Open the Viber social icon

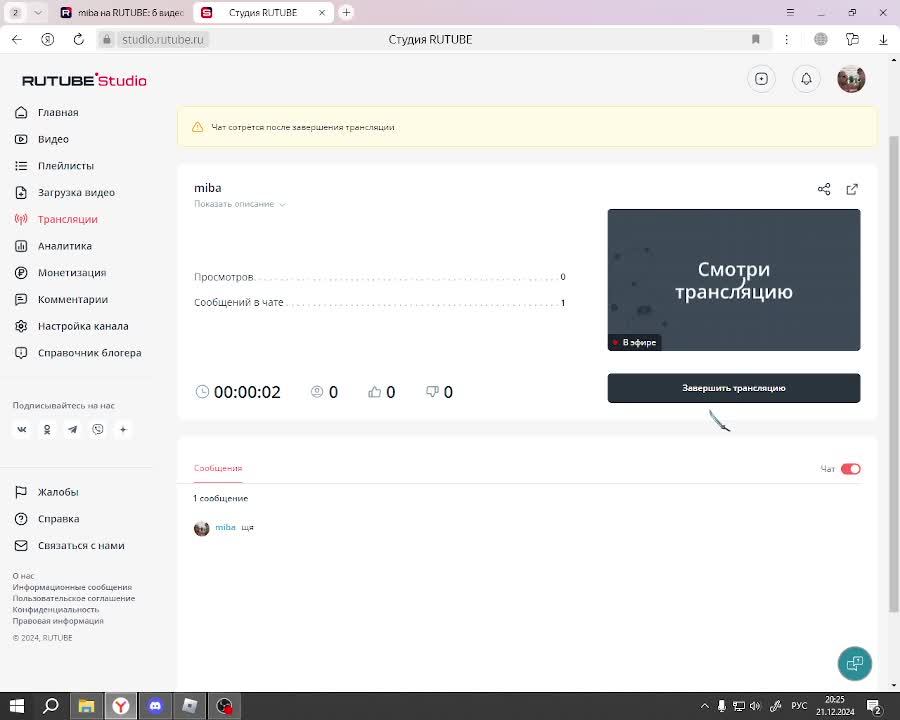(x=98, y=429)
